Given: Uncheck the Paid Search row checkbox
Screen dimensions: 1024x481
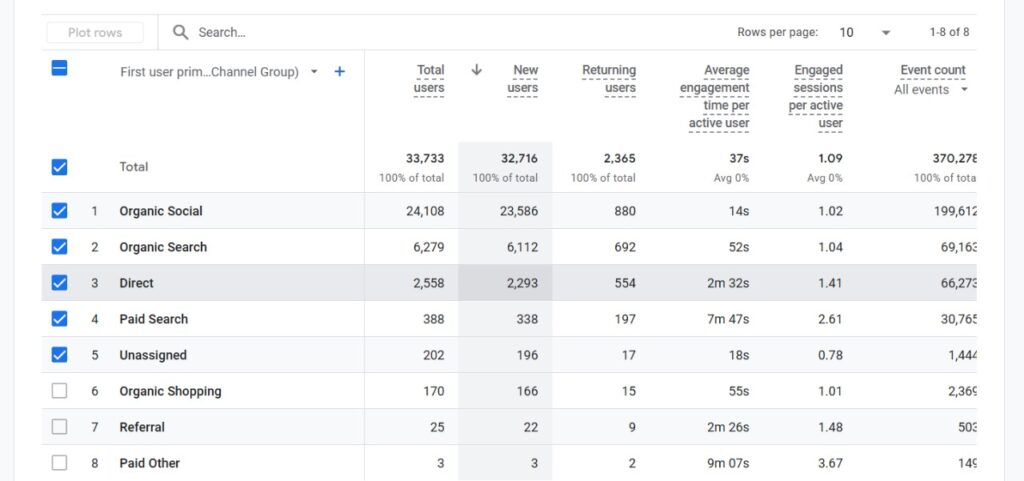Looking at the screenshot, I should 59,318.
